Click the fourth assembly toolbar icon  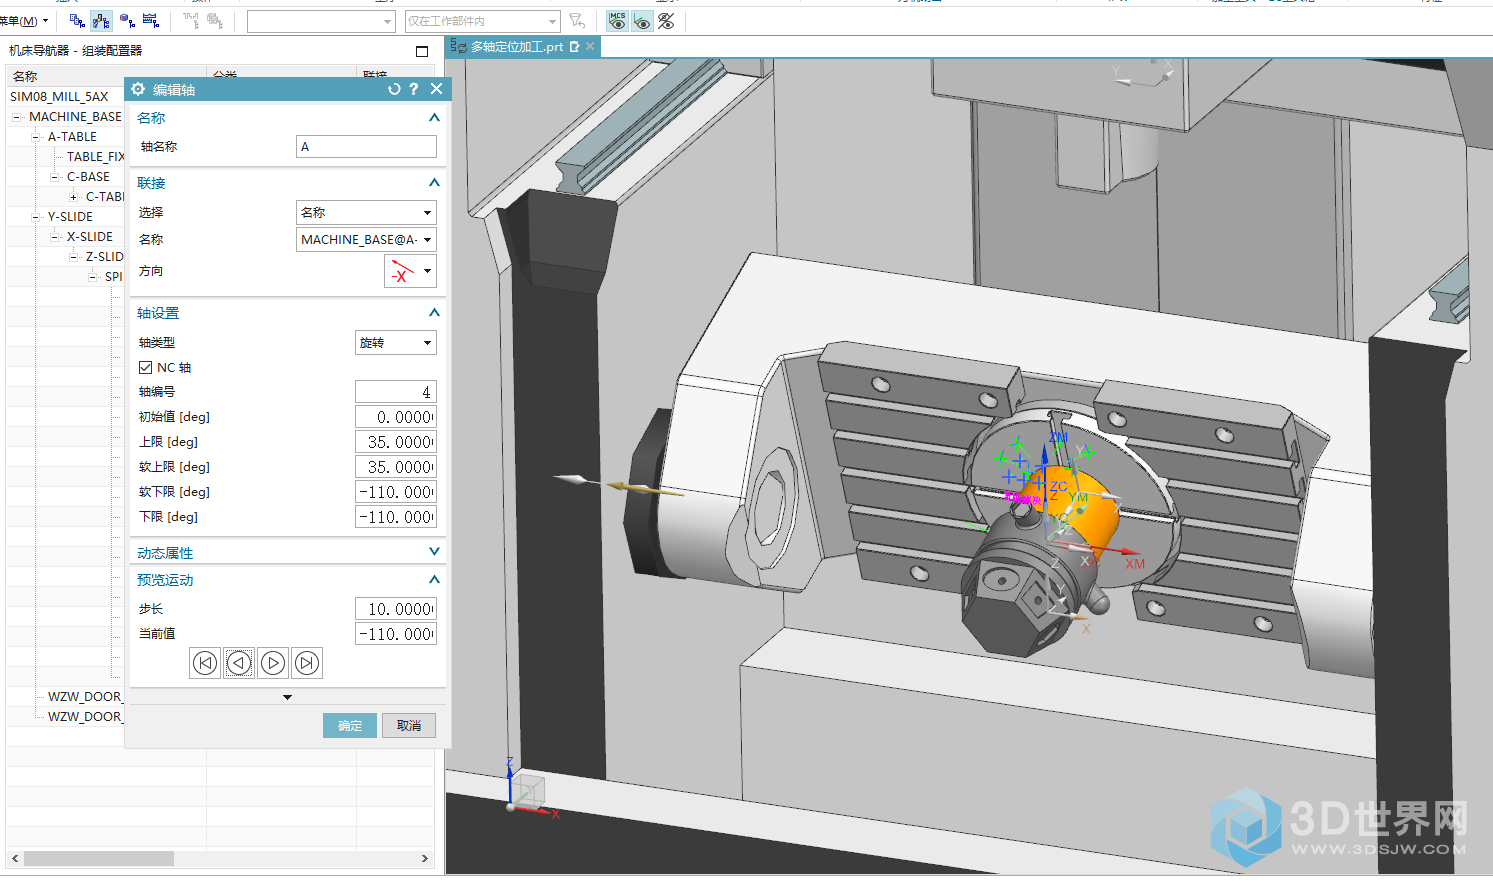(x=151, y=21)
